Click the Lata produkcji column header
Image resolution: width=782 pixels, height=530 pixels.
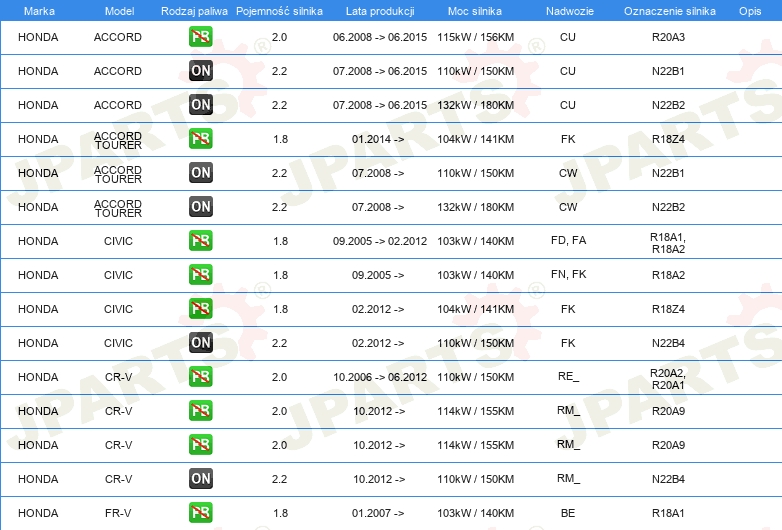380,11
